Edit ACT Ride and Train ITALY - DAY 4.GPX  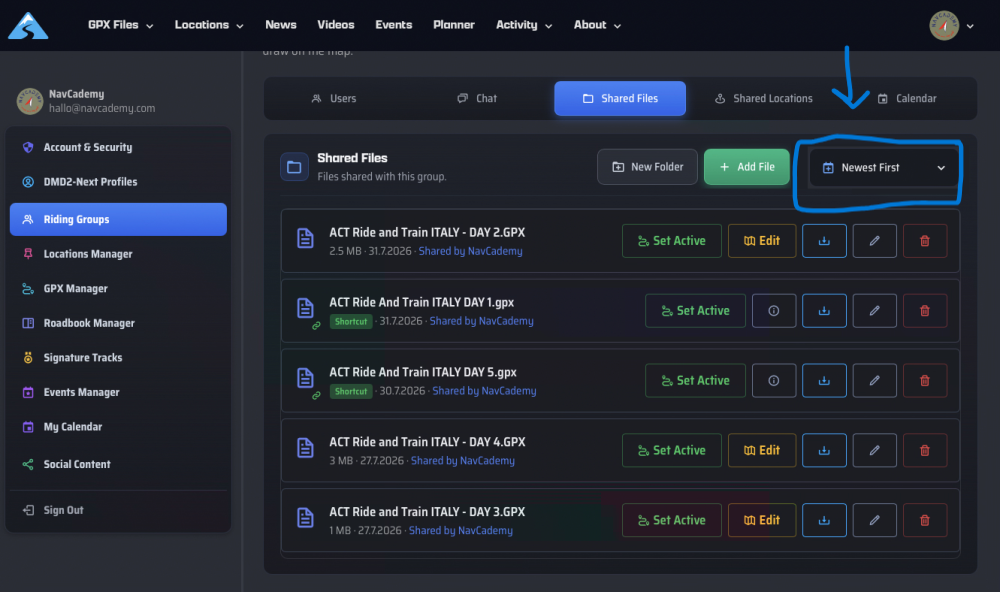[761, 450]
